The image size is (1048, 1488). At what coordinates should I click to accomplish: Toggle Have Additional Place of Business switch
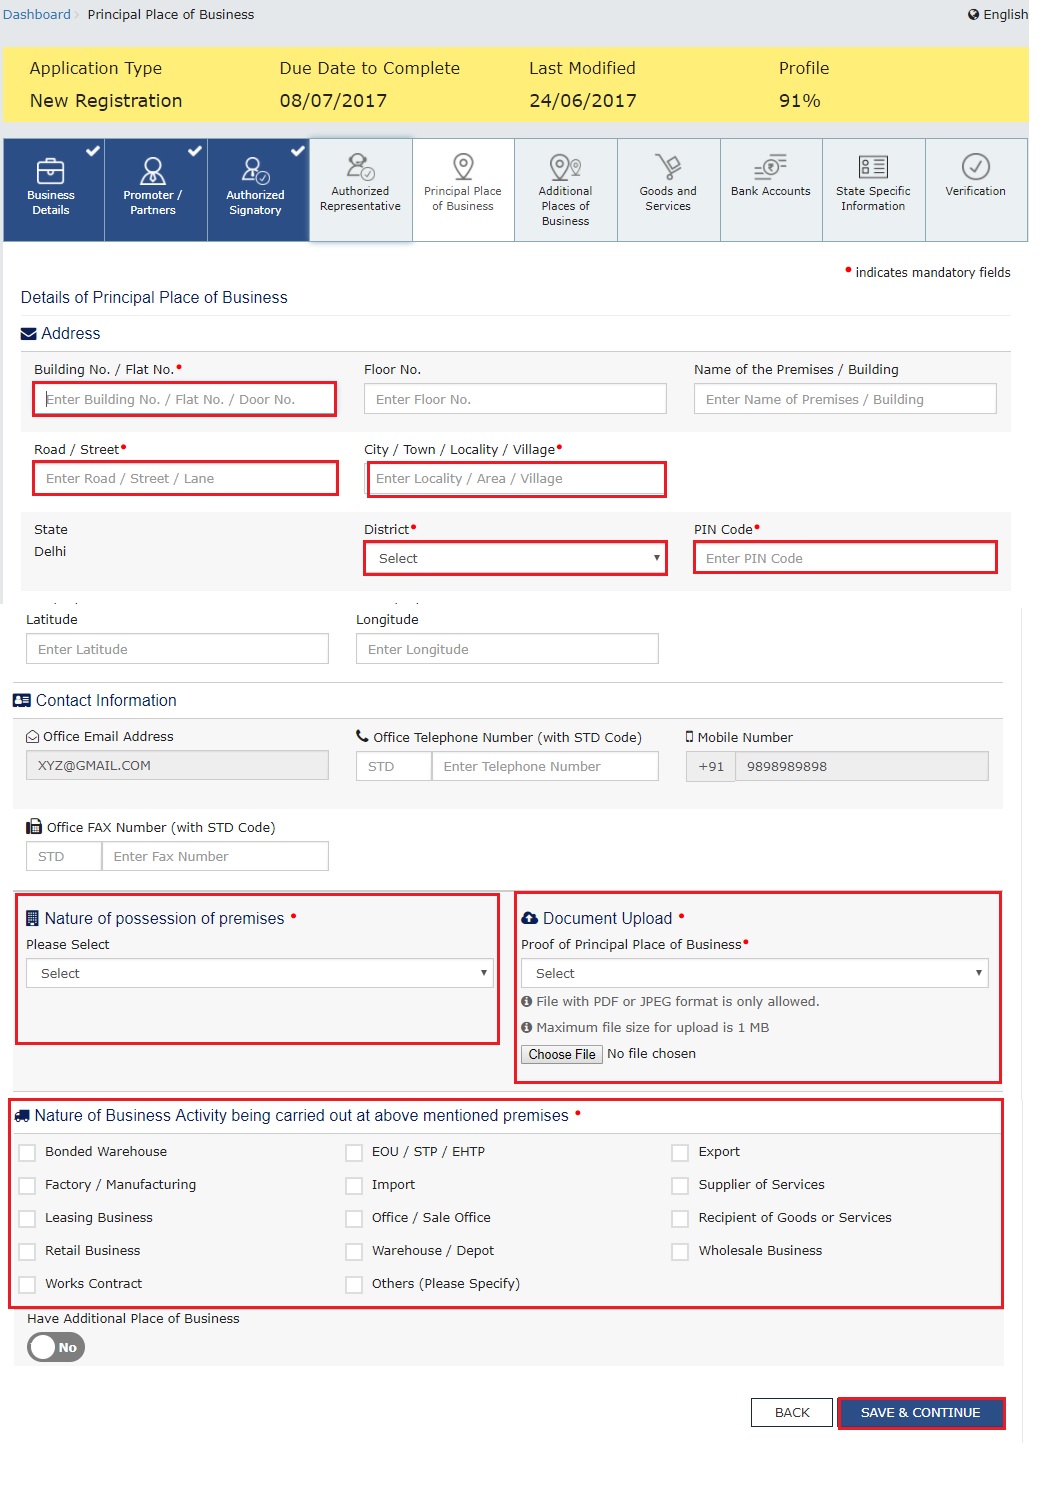point(56,1347)
